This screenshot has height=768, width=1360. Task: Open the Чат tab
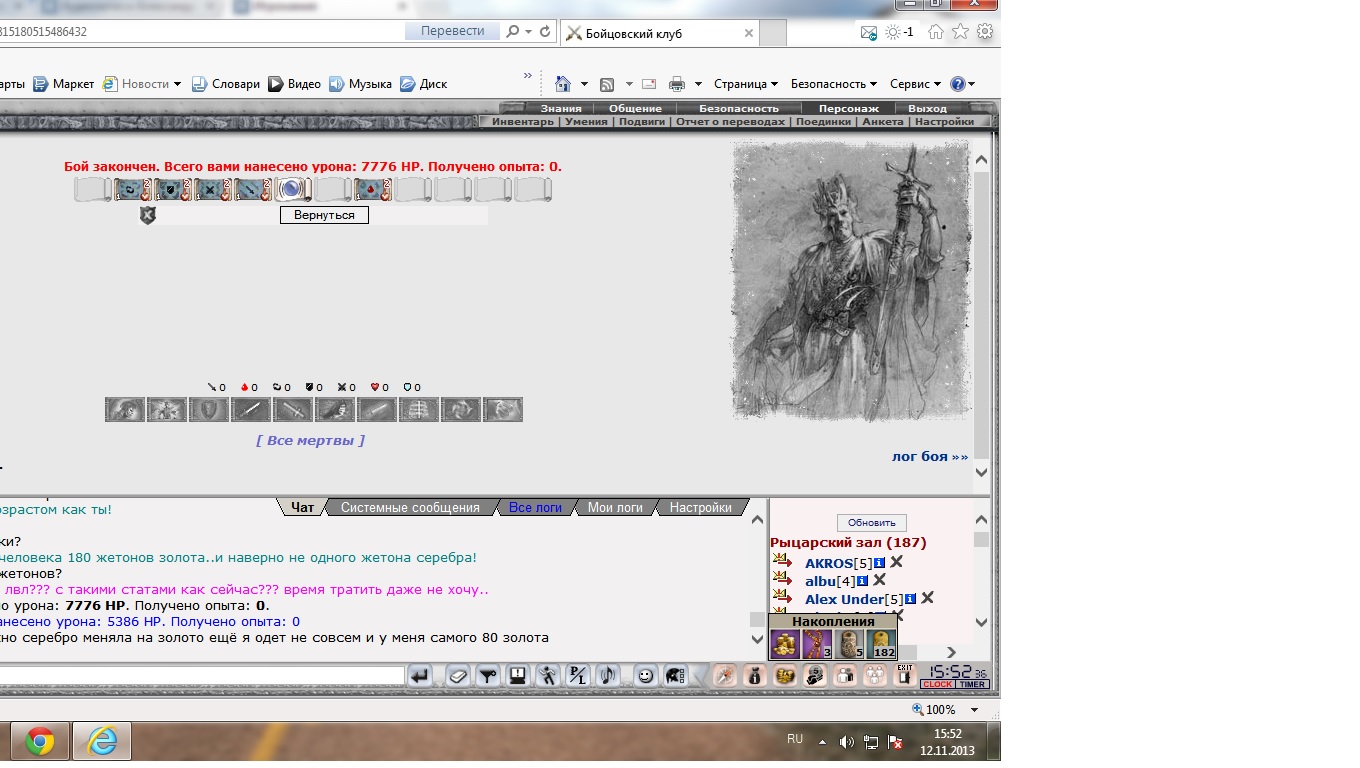[302, 507]
